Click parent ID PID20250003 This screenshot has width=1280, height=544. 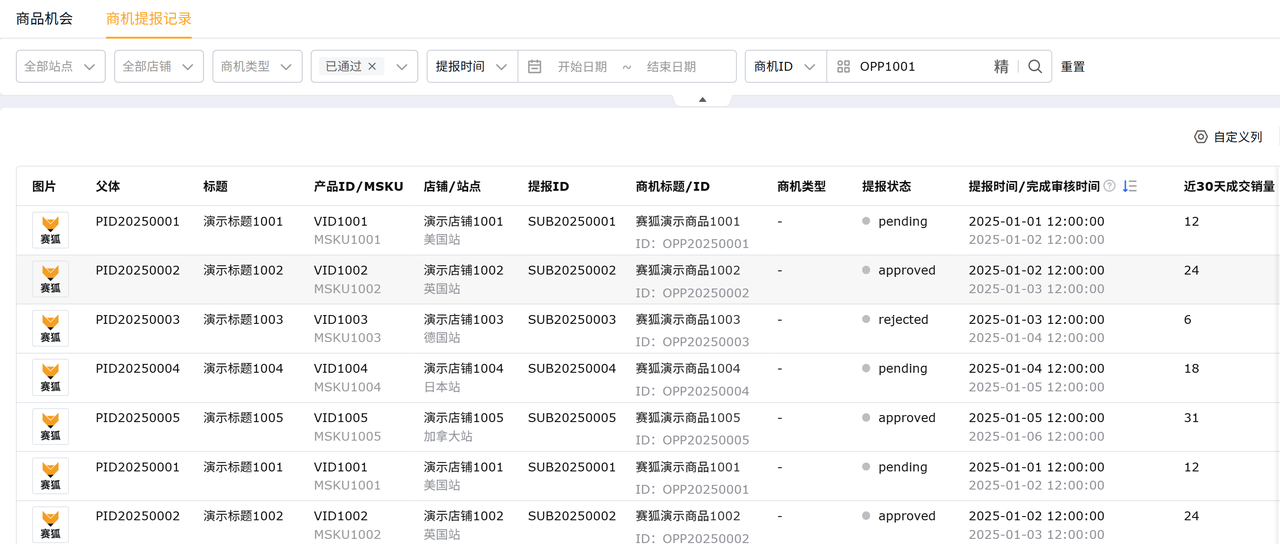click(x=138, y=320)
